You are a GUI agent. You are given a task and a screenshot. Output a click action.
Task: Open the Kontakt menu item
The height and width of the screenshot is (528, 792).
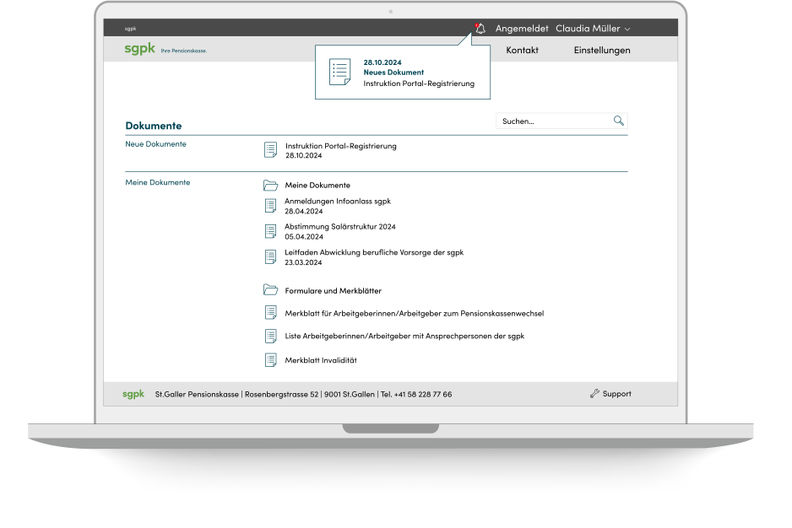click(x=522, y=50)
